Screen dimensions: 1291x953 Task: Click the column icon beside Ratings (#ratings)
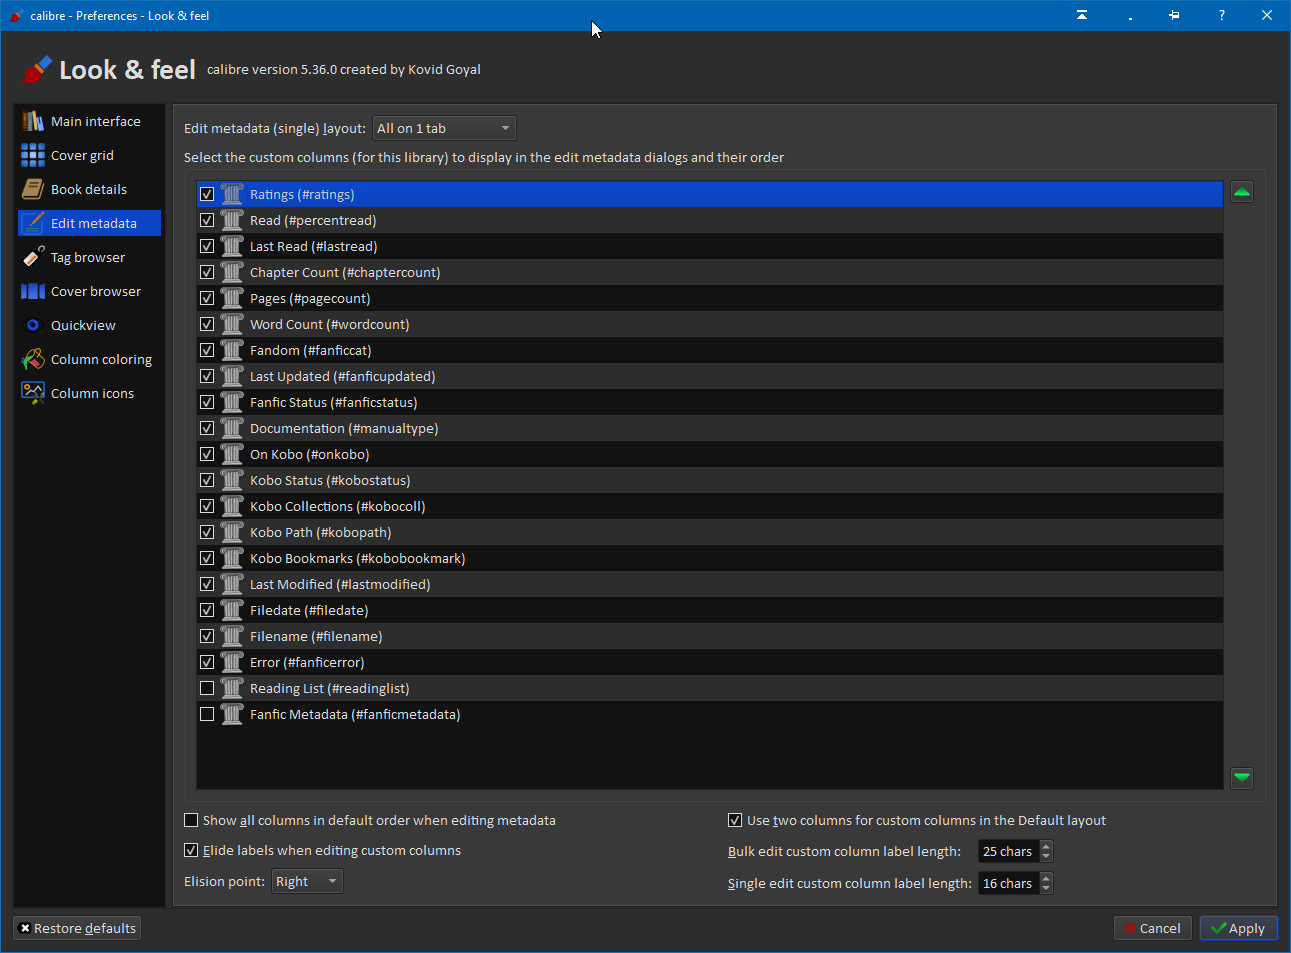click(232, 194)
